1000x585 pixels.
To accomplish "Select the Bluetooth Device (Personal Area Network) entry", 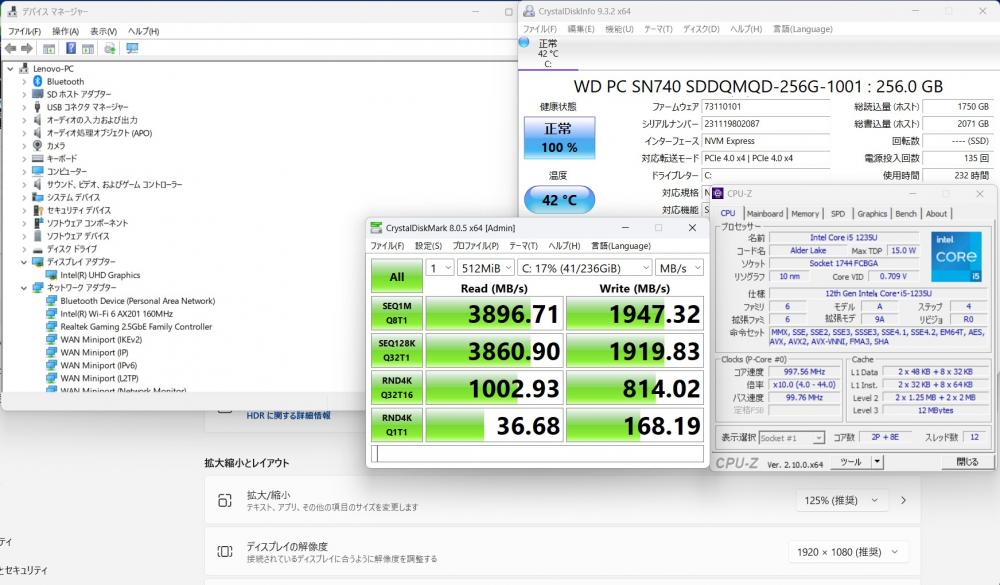I will tap(137, 300).
